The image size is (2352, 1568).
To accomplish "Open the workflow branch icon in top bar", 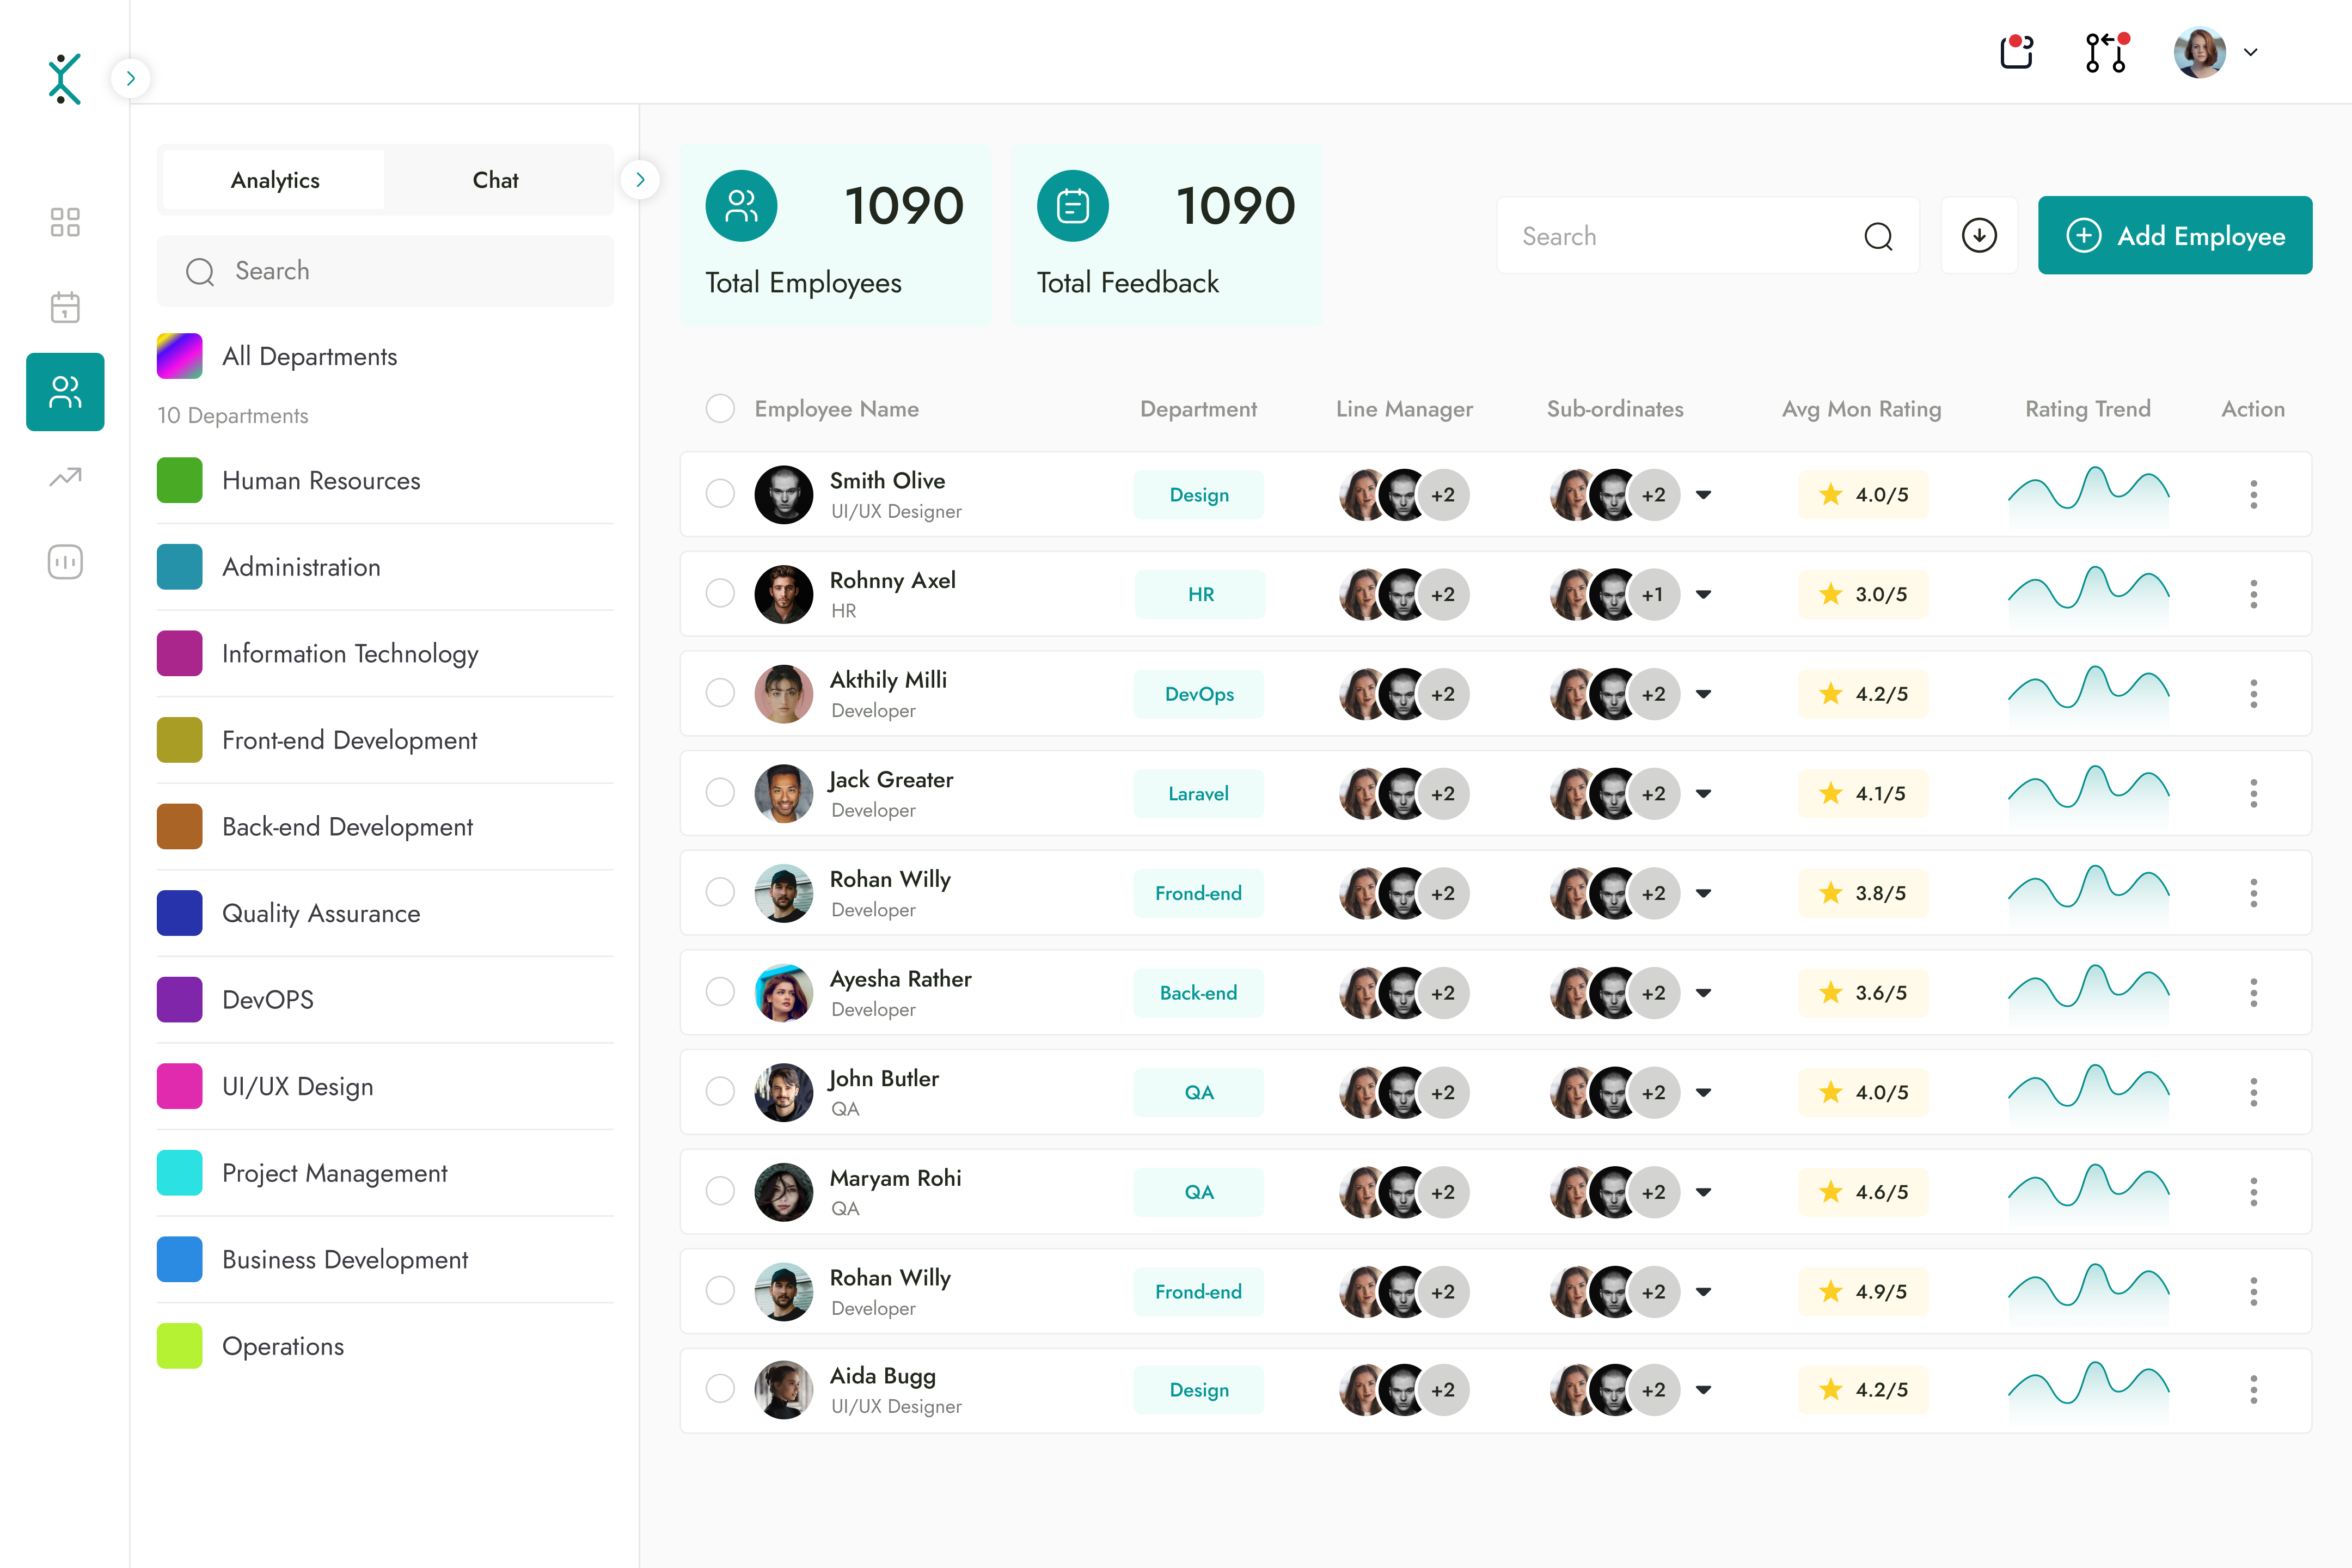I will (x=2106, y=52).
